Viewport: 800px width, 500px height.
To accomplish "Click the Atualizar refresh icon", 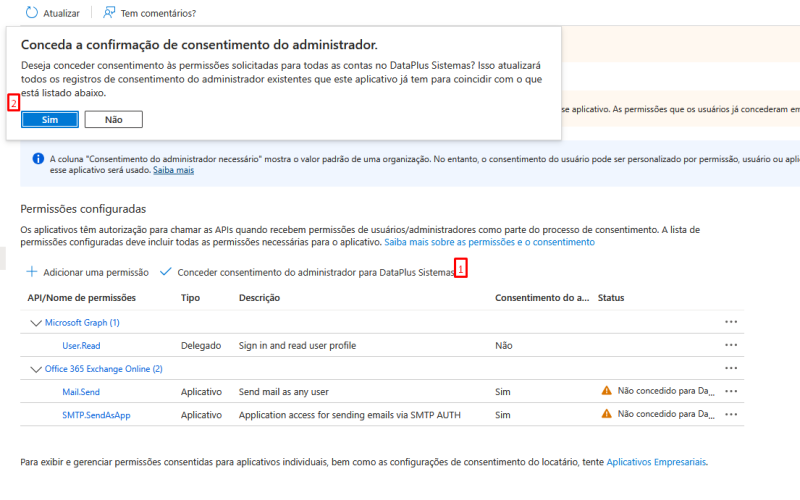I will click(32, 13).
